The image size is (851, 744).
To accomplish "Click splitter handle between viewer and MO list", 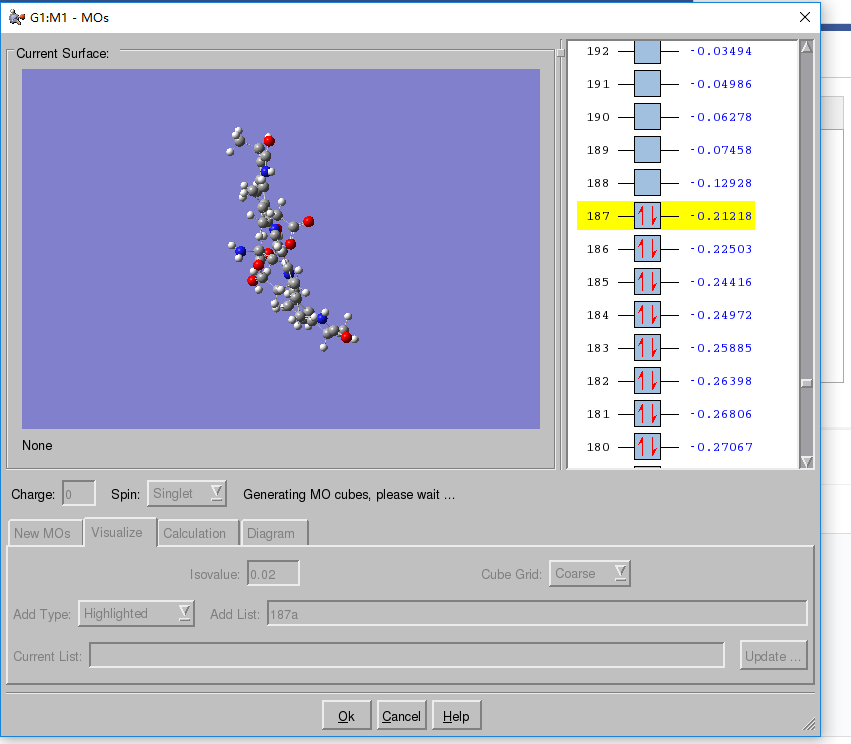I will [561, 53].
